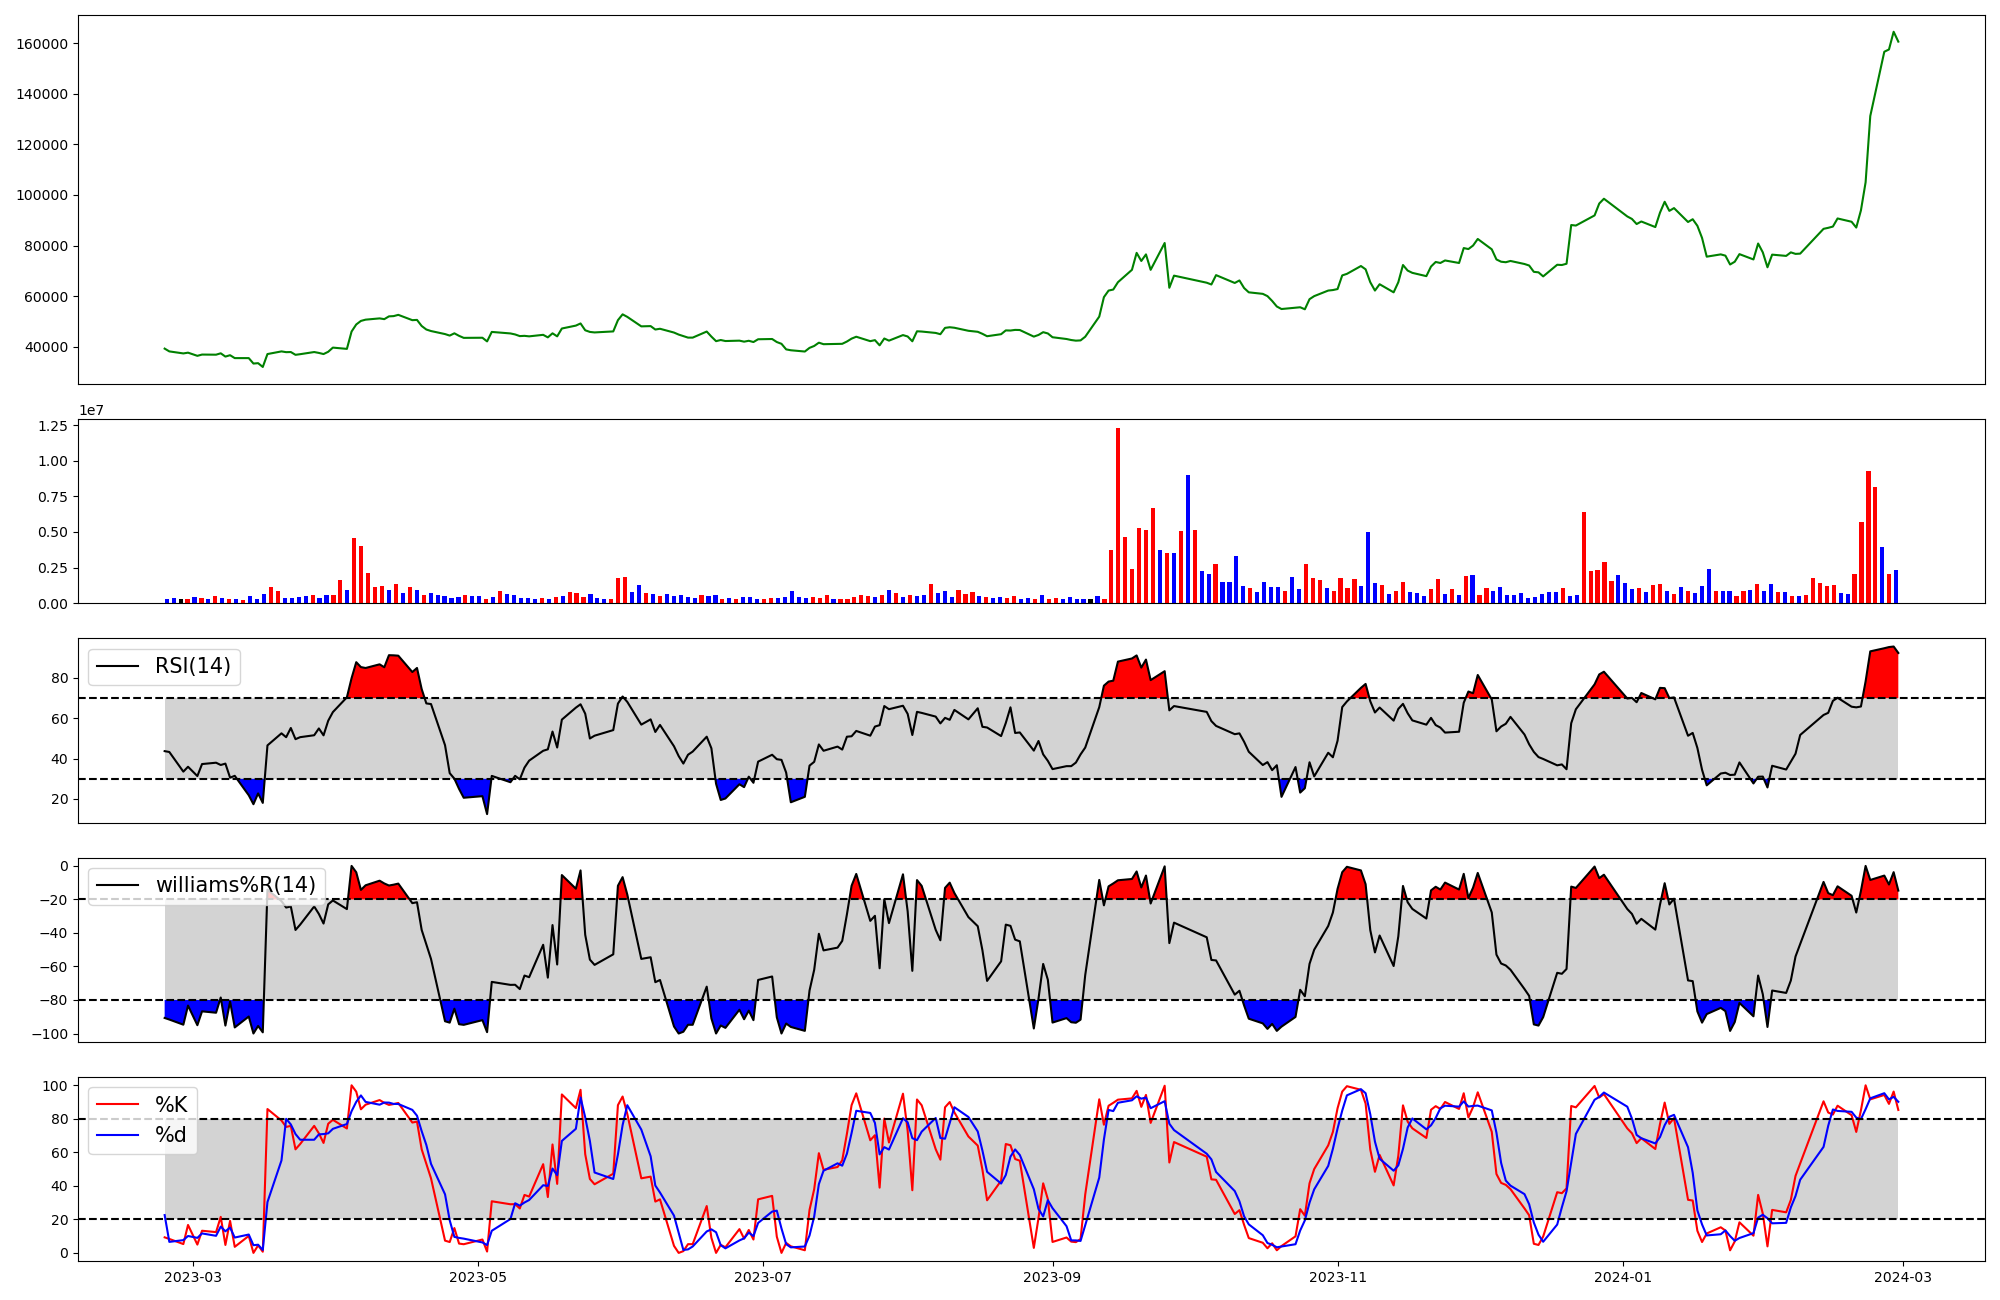Click the %d legend entry text
The image size is (2000, 1300).
click(x=171, y=1135)
